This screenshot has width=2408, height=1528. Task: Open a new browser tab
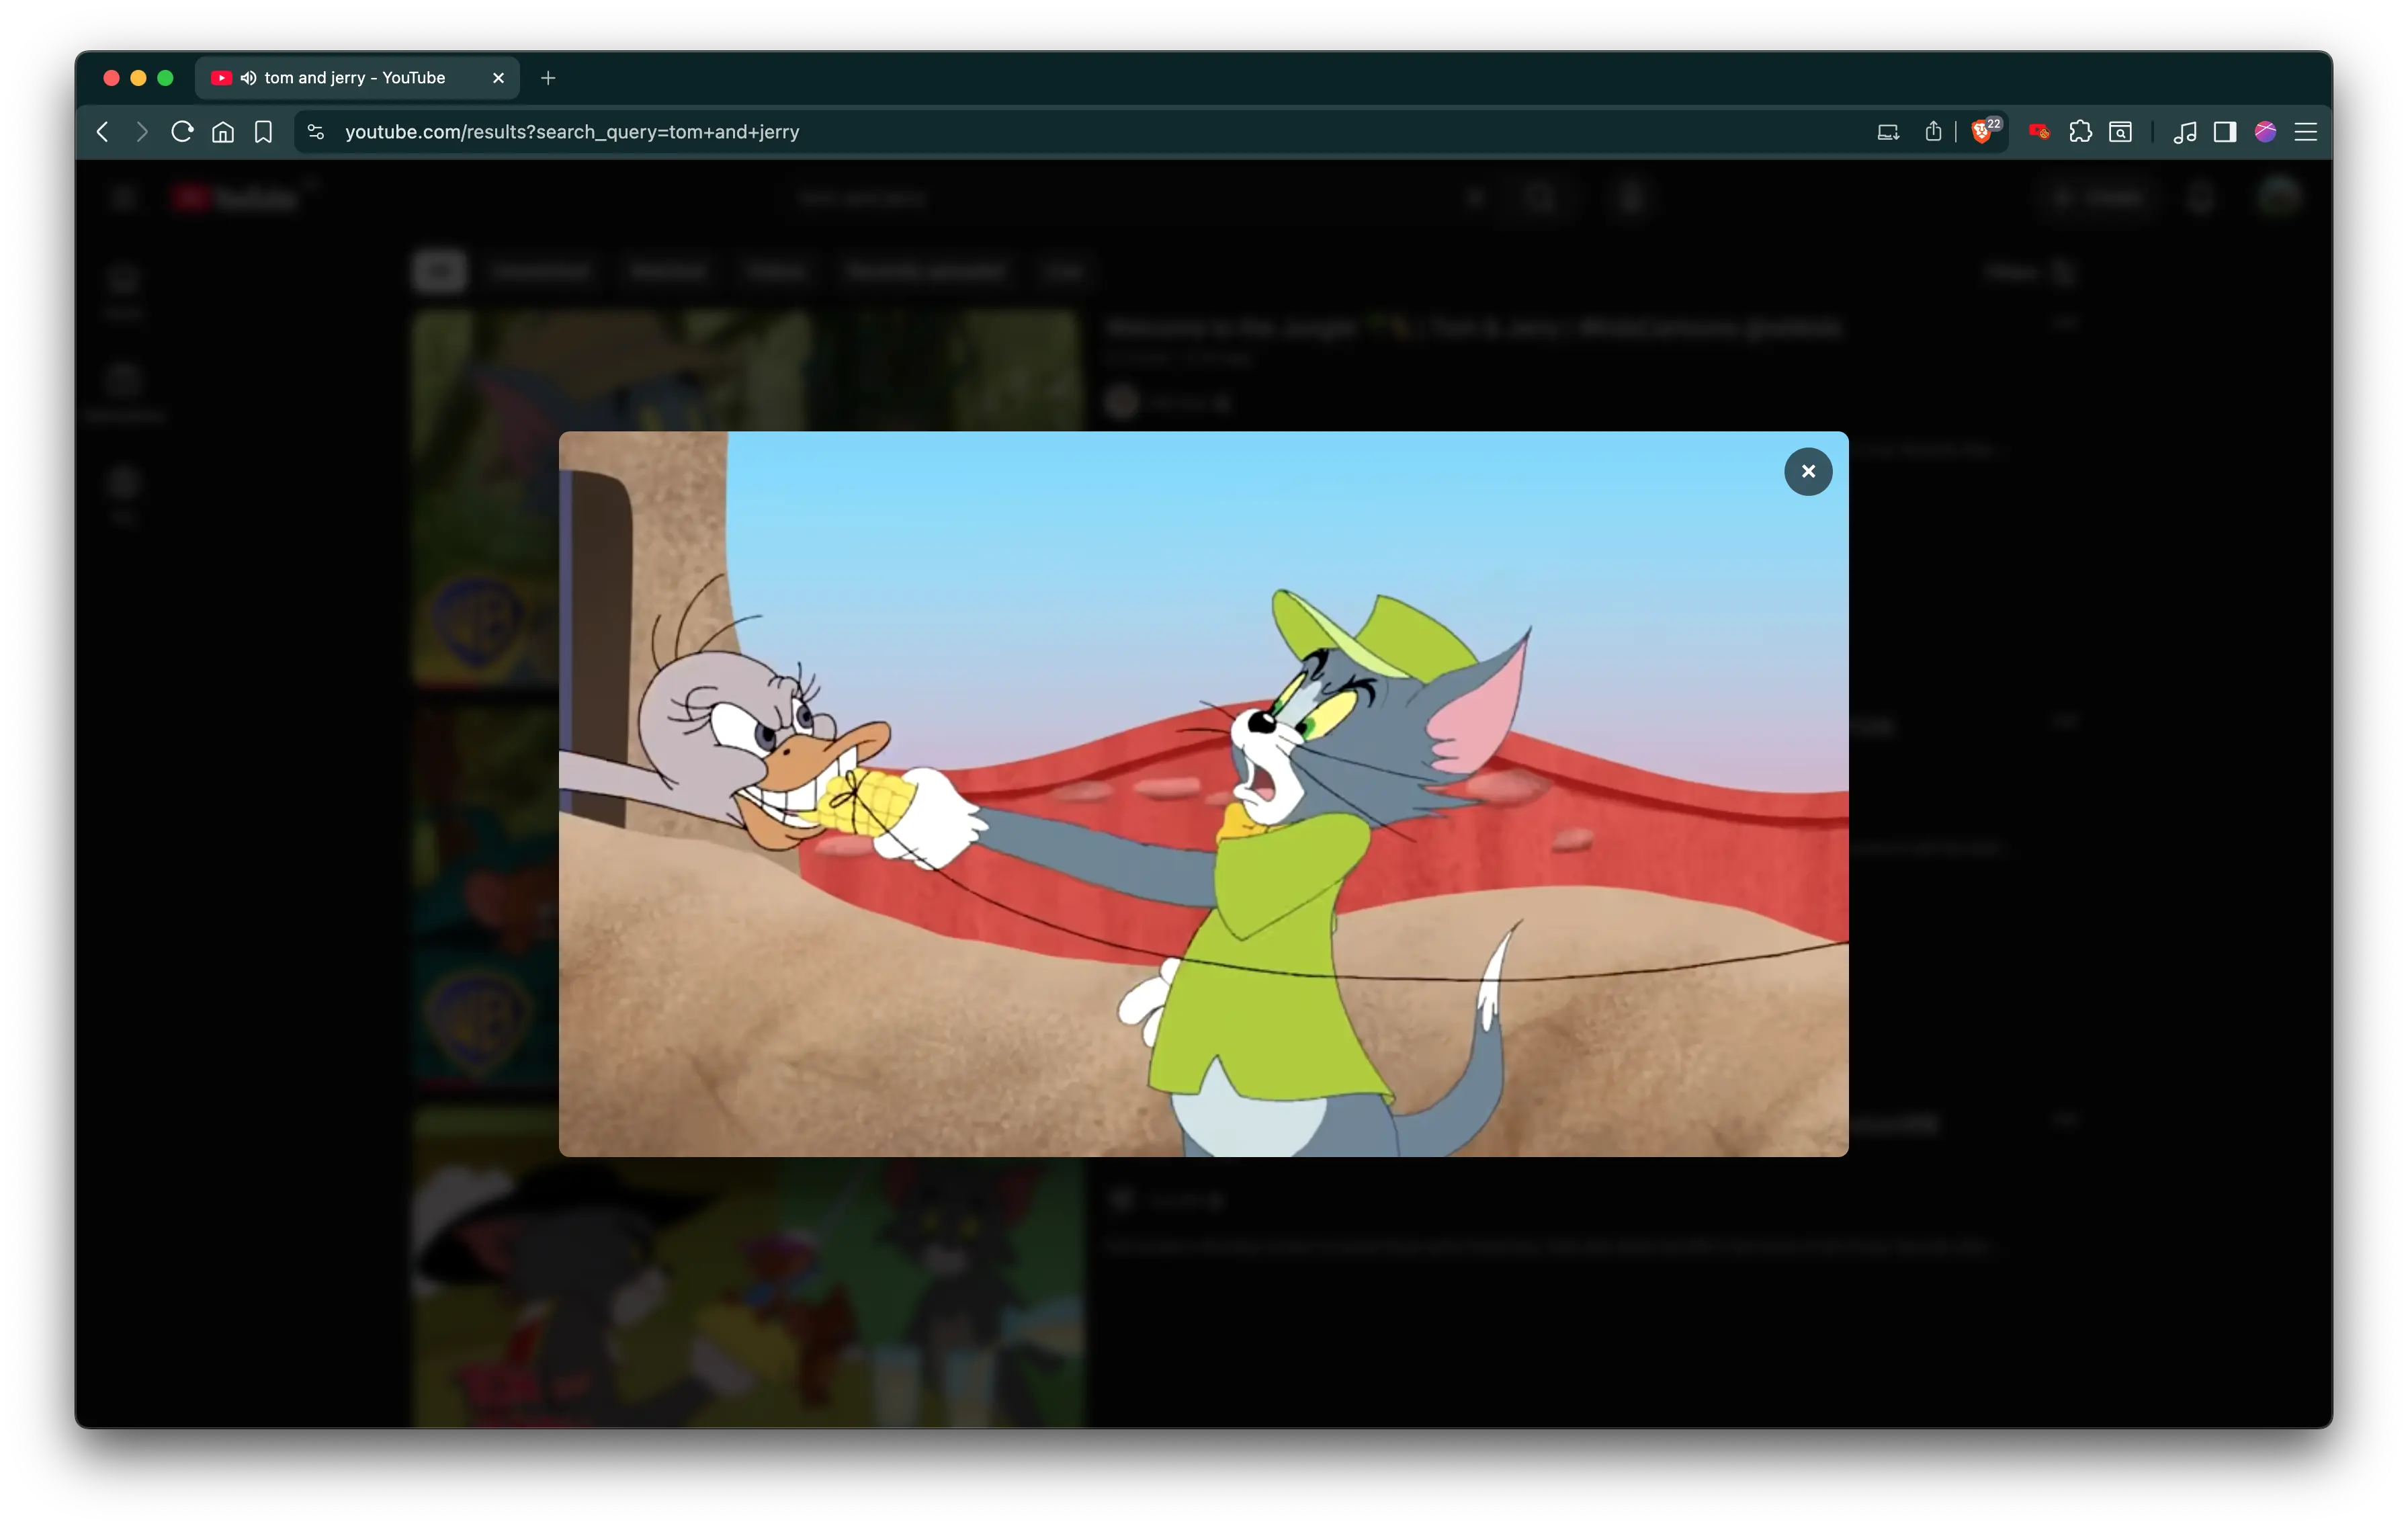548,78
